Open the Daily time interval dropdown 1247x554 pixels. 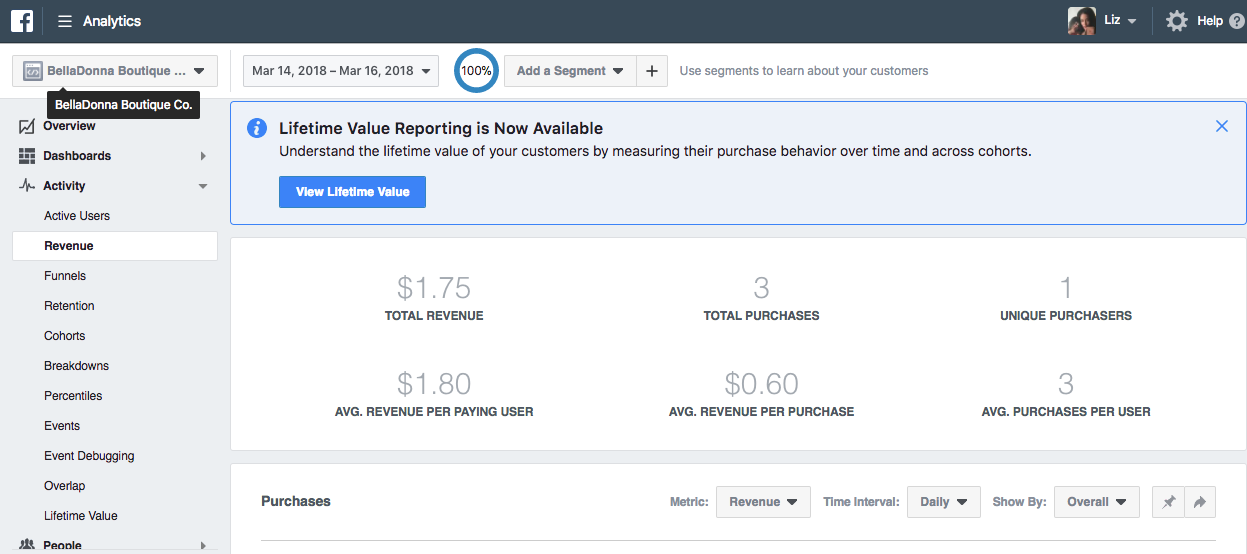pyautogui.click(x=944, y=502)
